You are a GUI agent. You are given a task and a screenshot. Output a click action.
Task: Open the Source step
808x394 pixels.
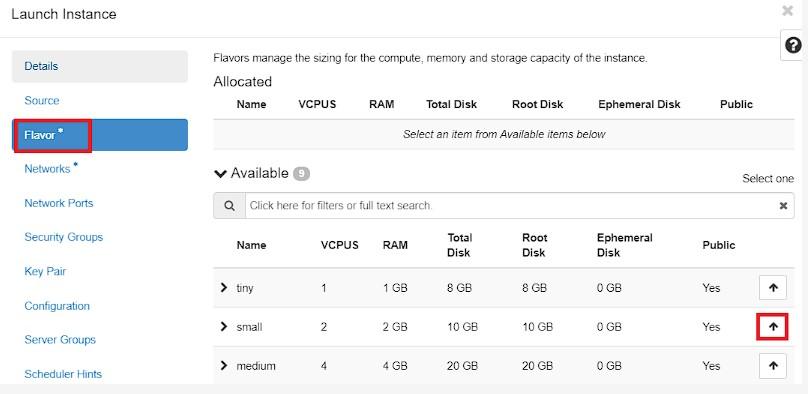point(42,100)
